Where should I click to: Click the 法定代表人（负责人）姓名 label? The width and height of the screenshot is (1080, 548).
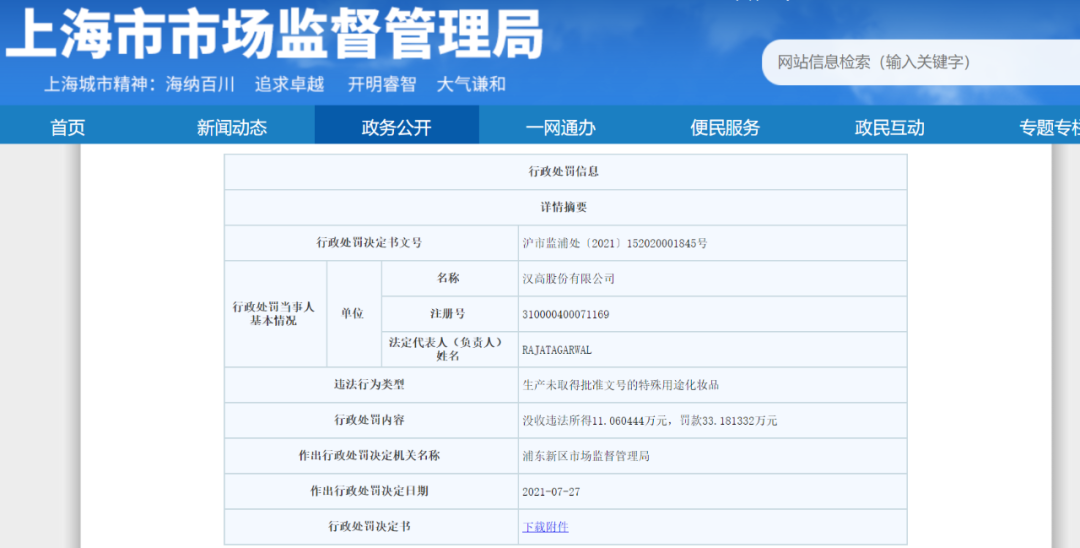447,349
